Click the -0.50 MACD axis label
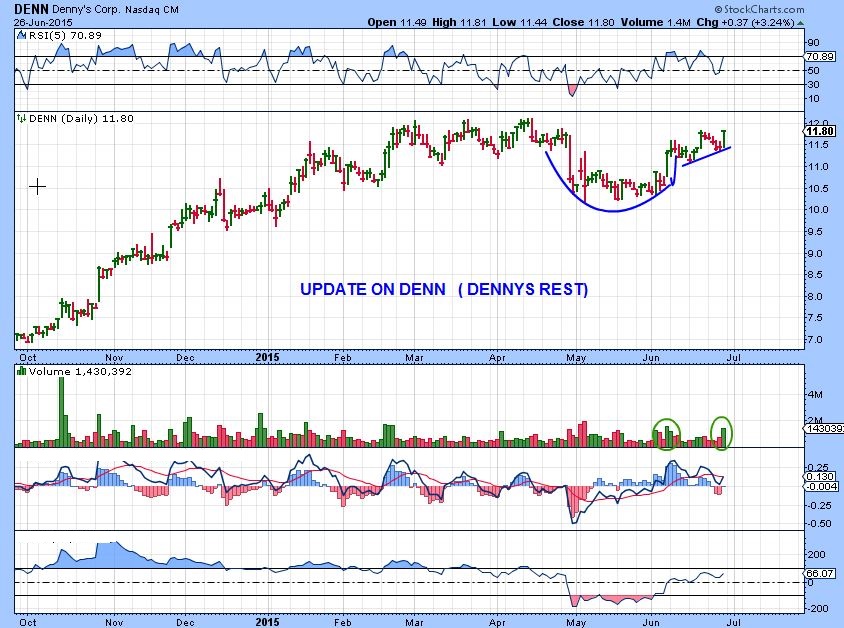This screenshot has height=628, width=844. point(818,524)
